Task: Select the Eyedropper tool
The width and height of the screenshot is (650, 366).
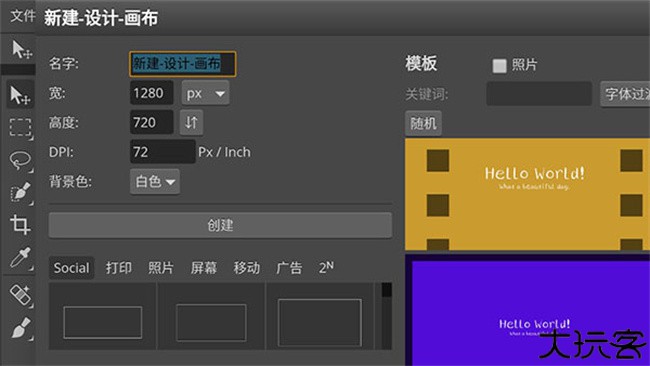Action: point(20,257)
